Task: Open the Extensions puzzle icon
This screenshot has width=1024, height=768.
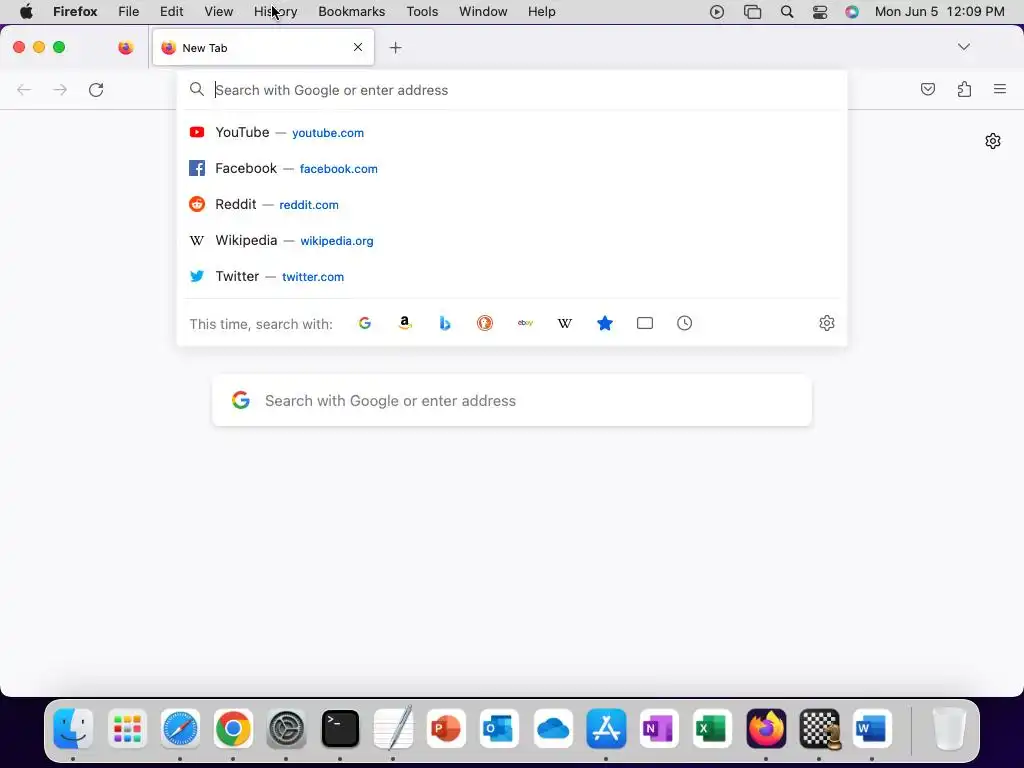Action: (964, 89)
